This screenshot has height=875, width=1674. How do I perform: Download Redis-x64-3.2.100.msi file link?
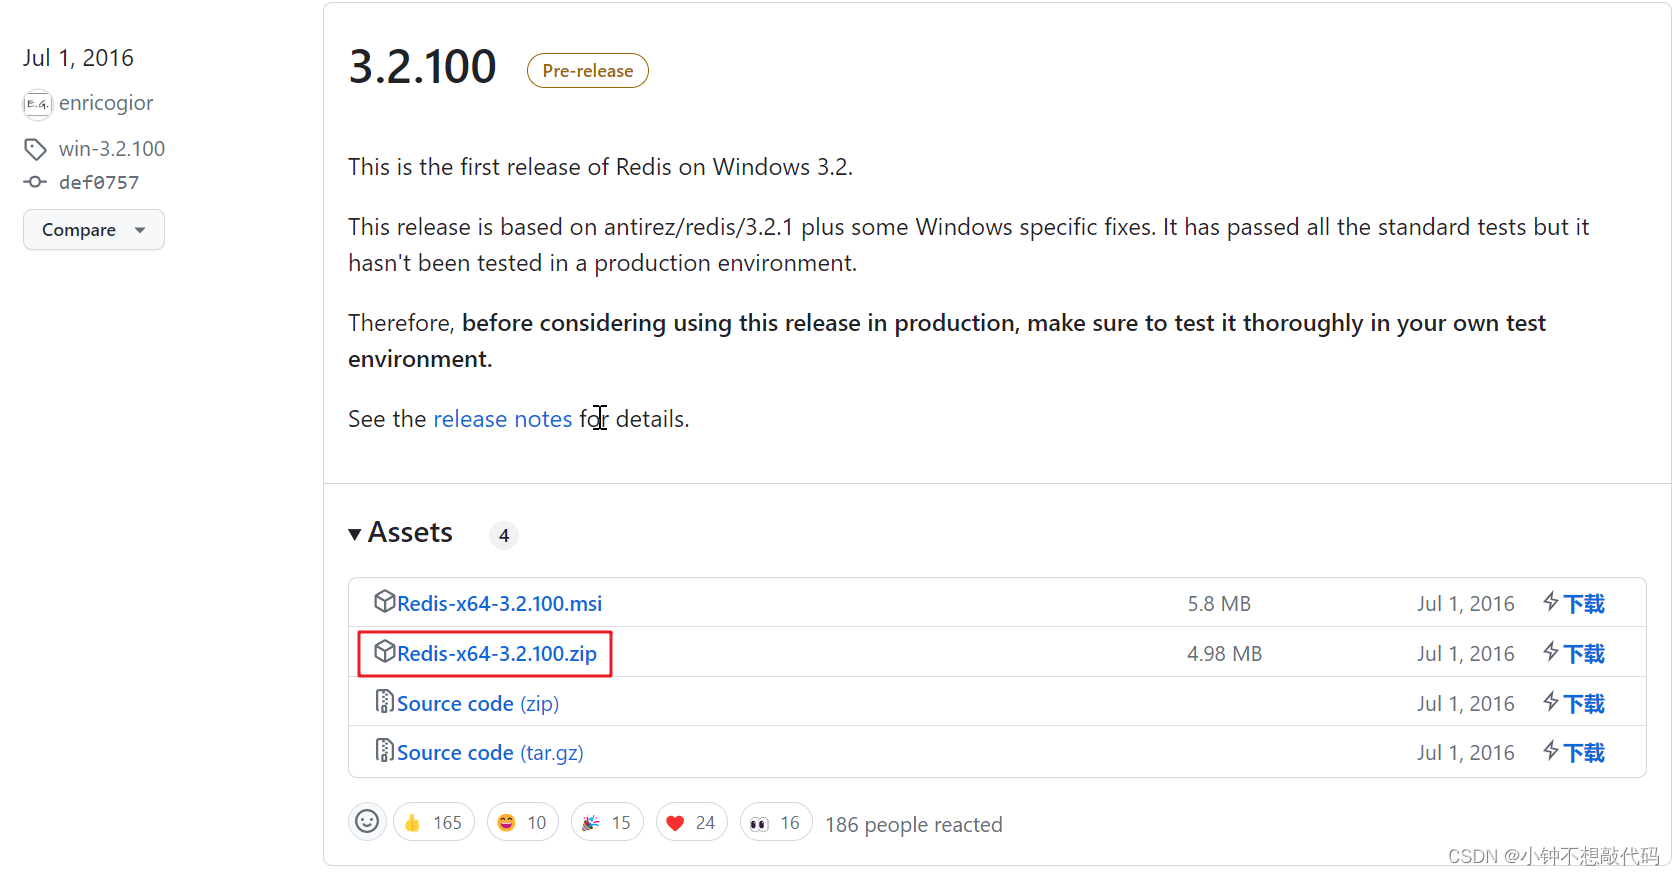(x=499, y=604)
